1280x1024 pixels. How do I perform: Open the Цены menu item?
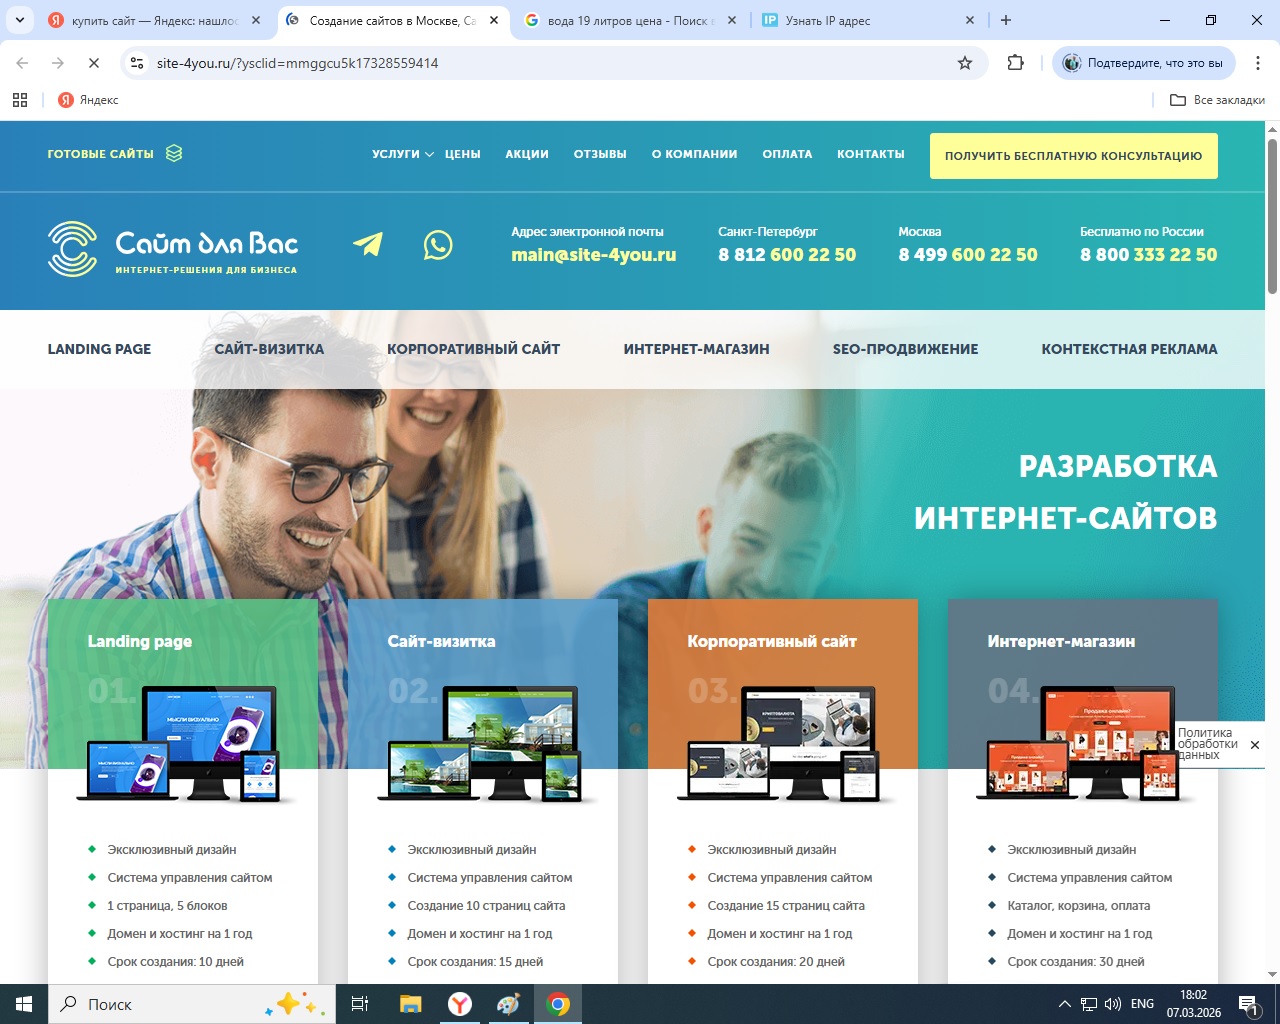(463, 154)
